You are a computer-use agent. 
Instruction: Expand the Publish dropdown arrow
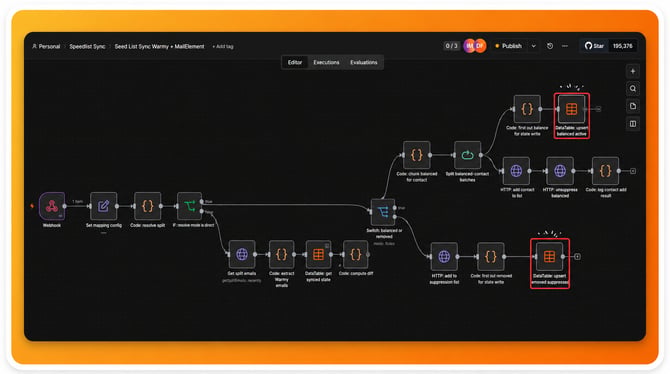[534, 46]
